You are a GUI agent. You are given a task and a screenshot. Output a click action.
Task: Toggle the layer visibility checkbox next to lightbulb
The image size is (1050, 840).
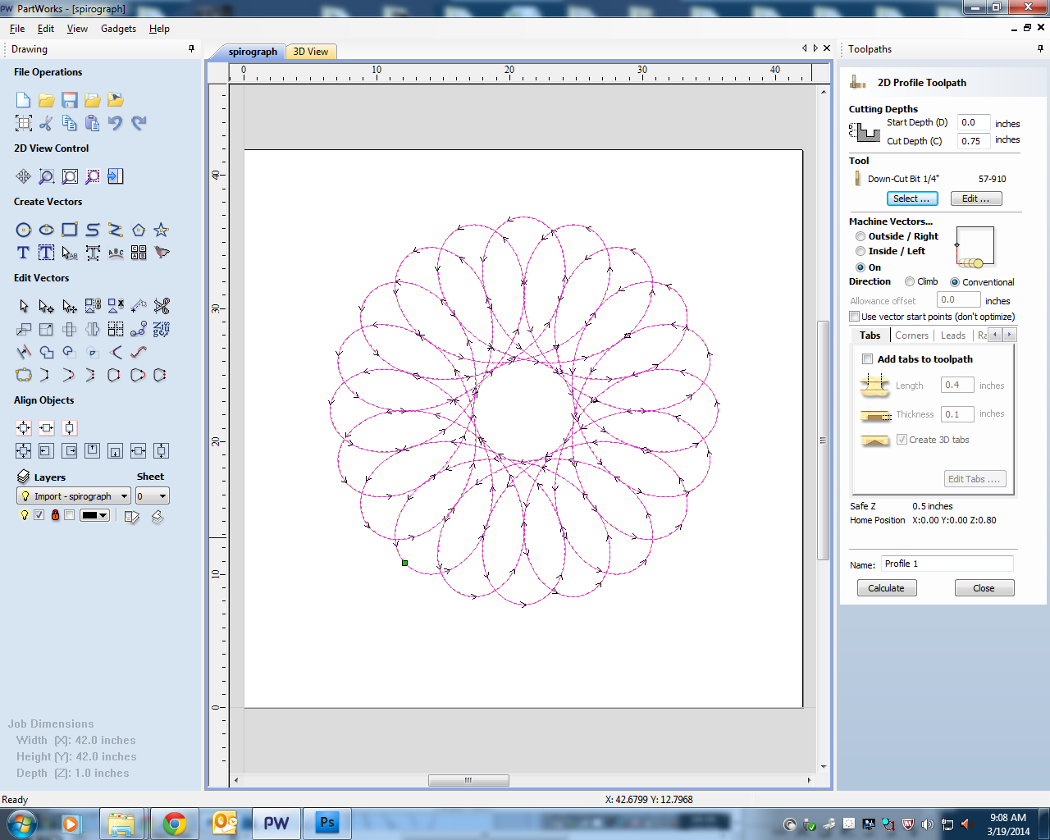pos(39,515)
